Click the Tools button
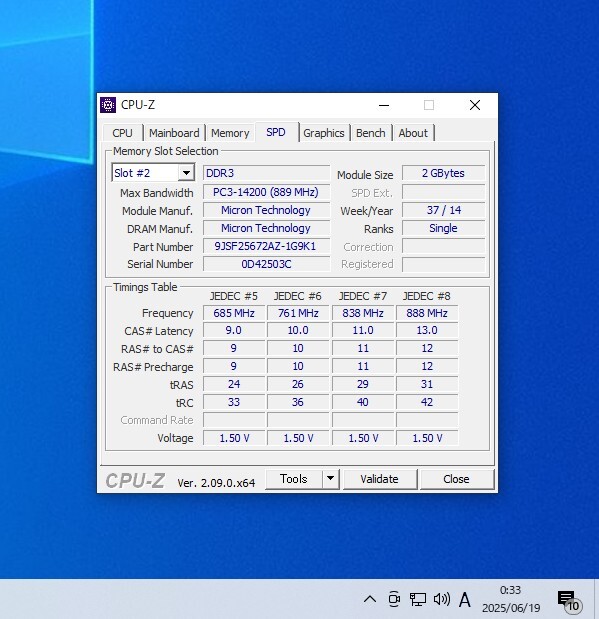Screen dimensions: 599x619 point(294,479)
